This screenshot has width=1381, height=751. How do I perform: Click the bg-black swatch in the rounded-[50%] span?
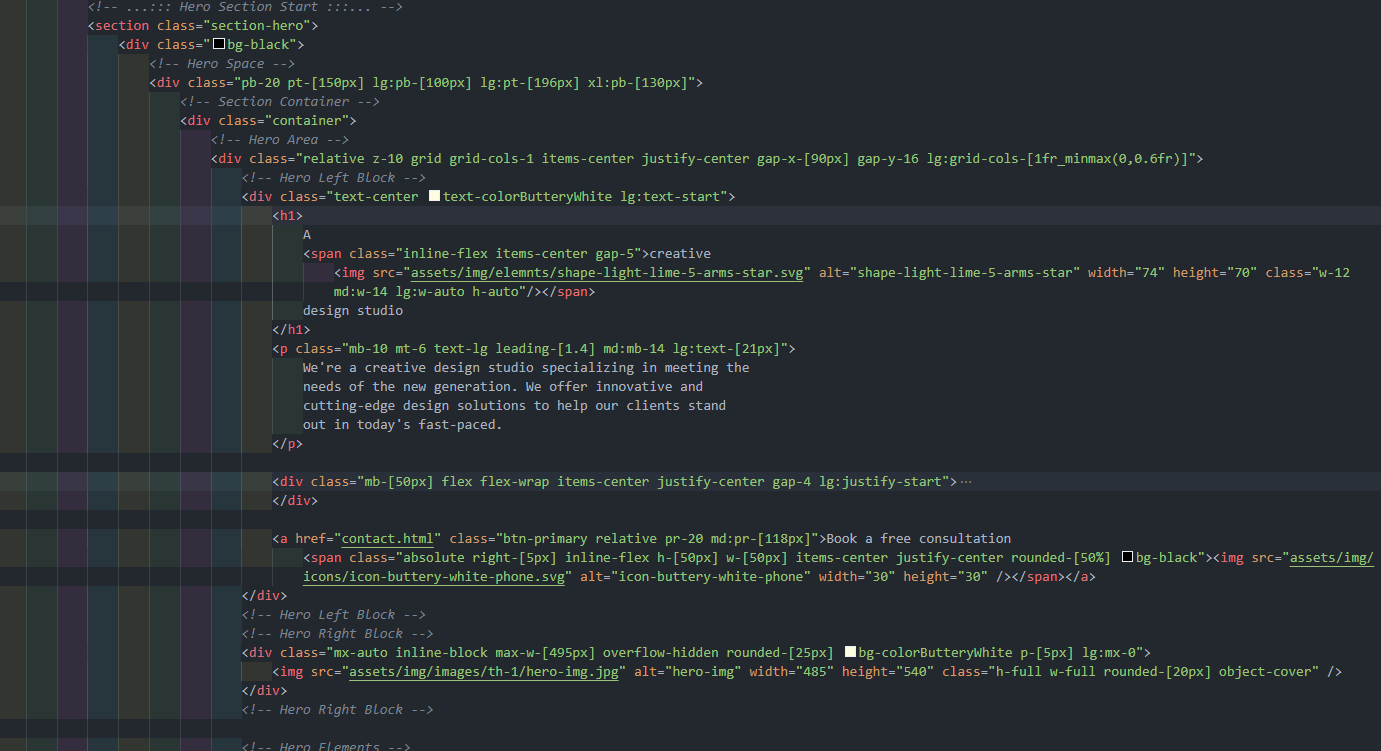point(1128,558)
